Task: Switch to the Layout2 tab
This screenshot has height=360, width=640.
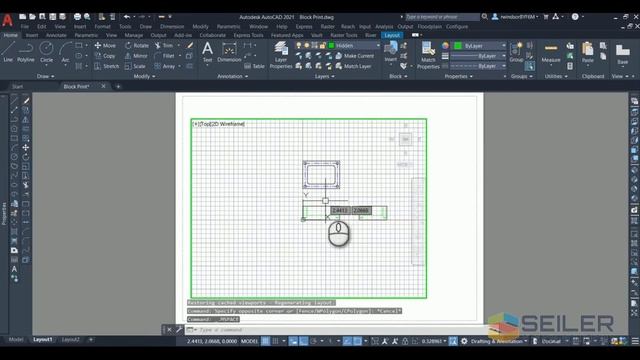Action: tap(71, 340)
